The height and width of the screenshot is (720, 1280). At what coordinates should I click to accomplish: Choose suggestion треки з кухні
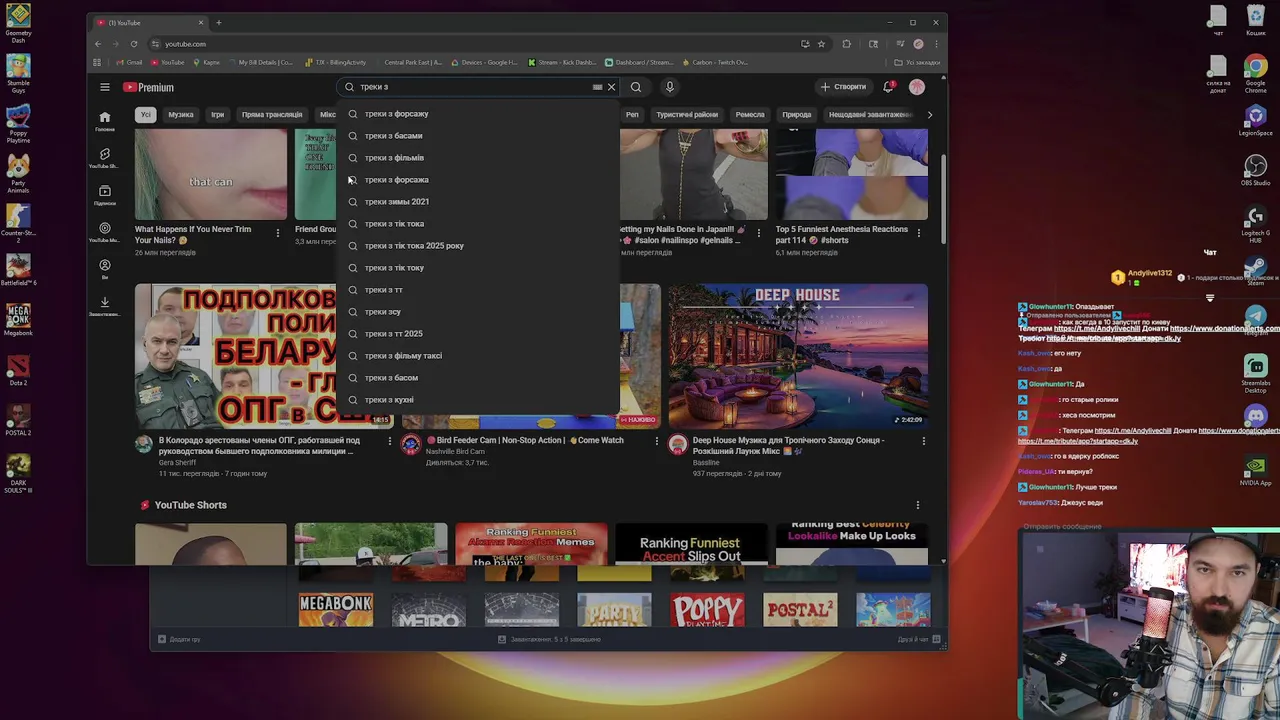(478, 400)
